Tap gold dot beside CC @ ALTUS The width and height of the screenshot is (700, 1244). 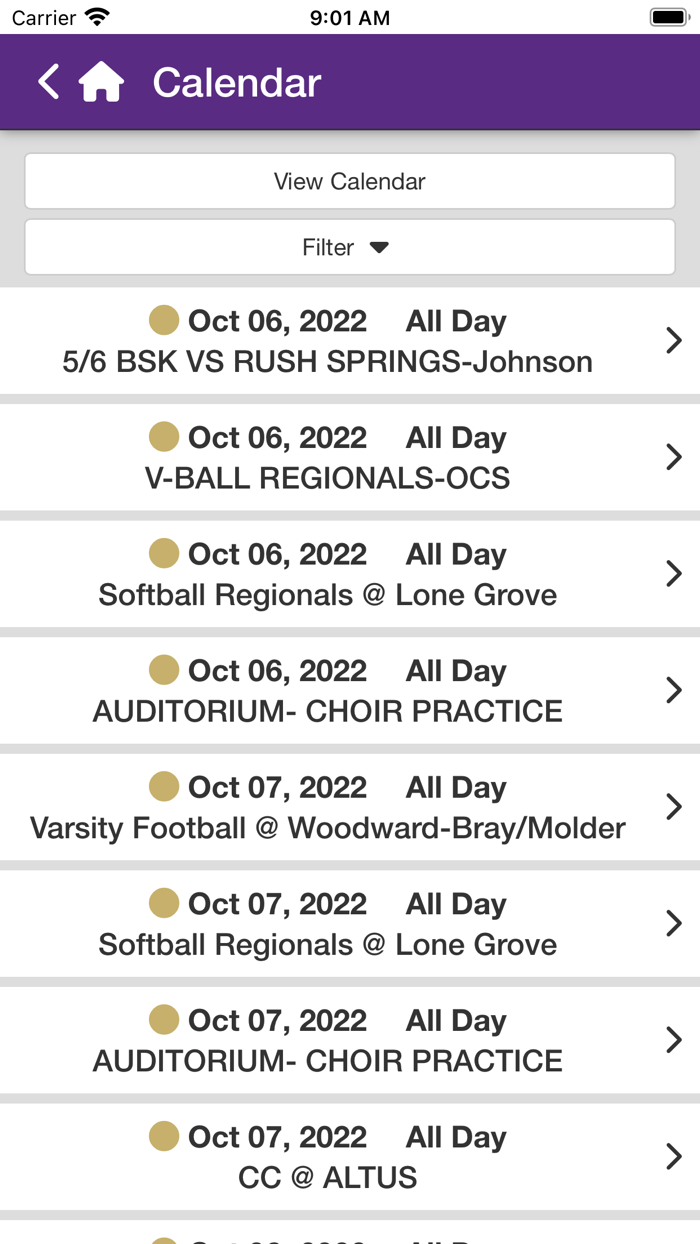164,1136
